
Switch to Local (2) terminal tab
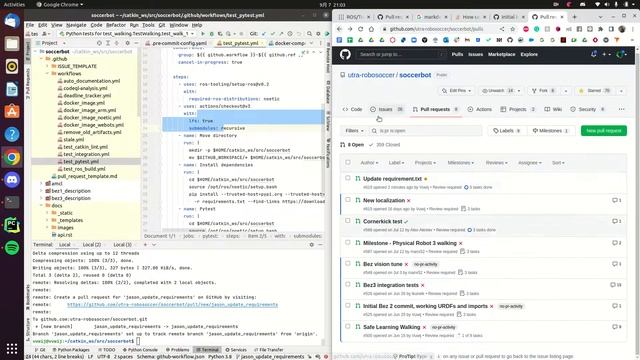coord(91,244)
